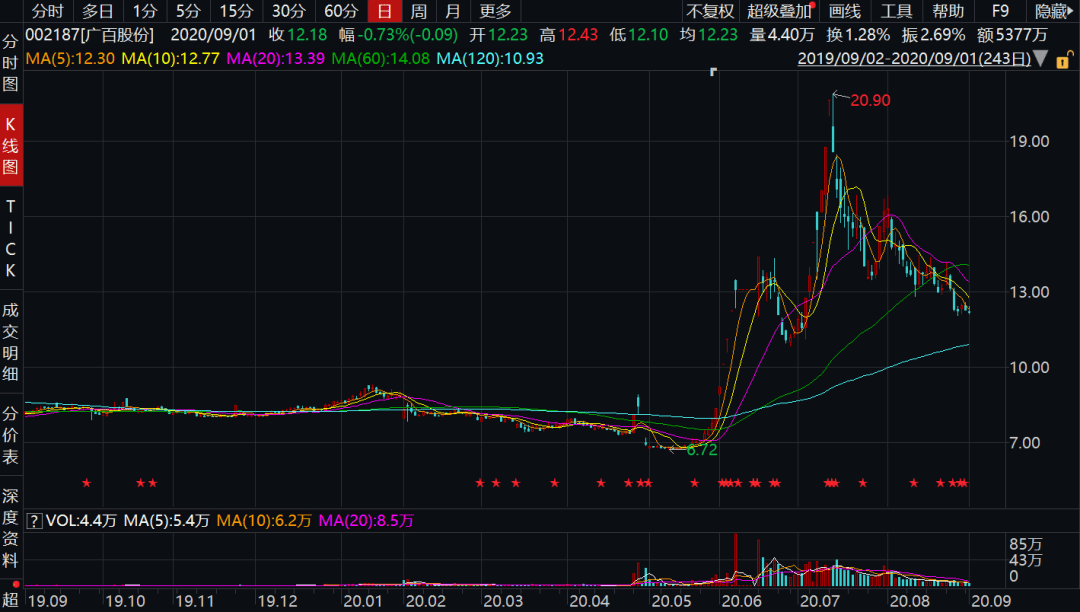Open the 多日 multi-day period option

pyautogui.click(x=95, y=12)
